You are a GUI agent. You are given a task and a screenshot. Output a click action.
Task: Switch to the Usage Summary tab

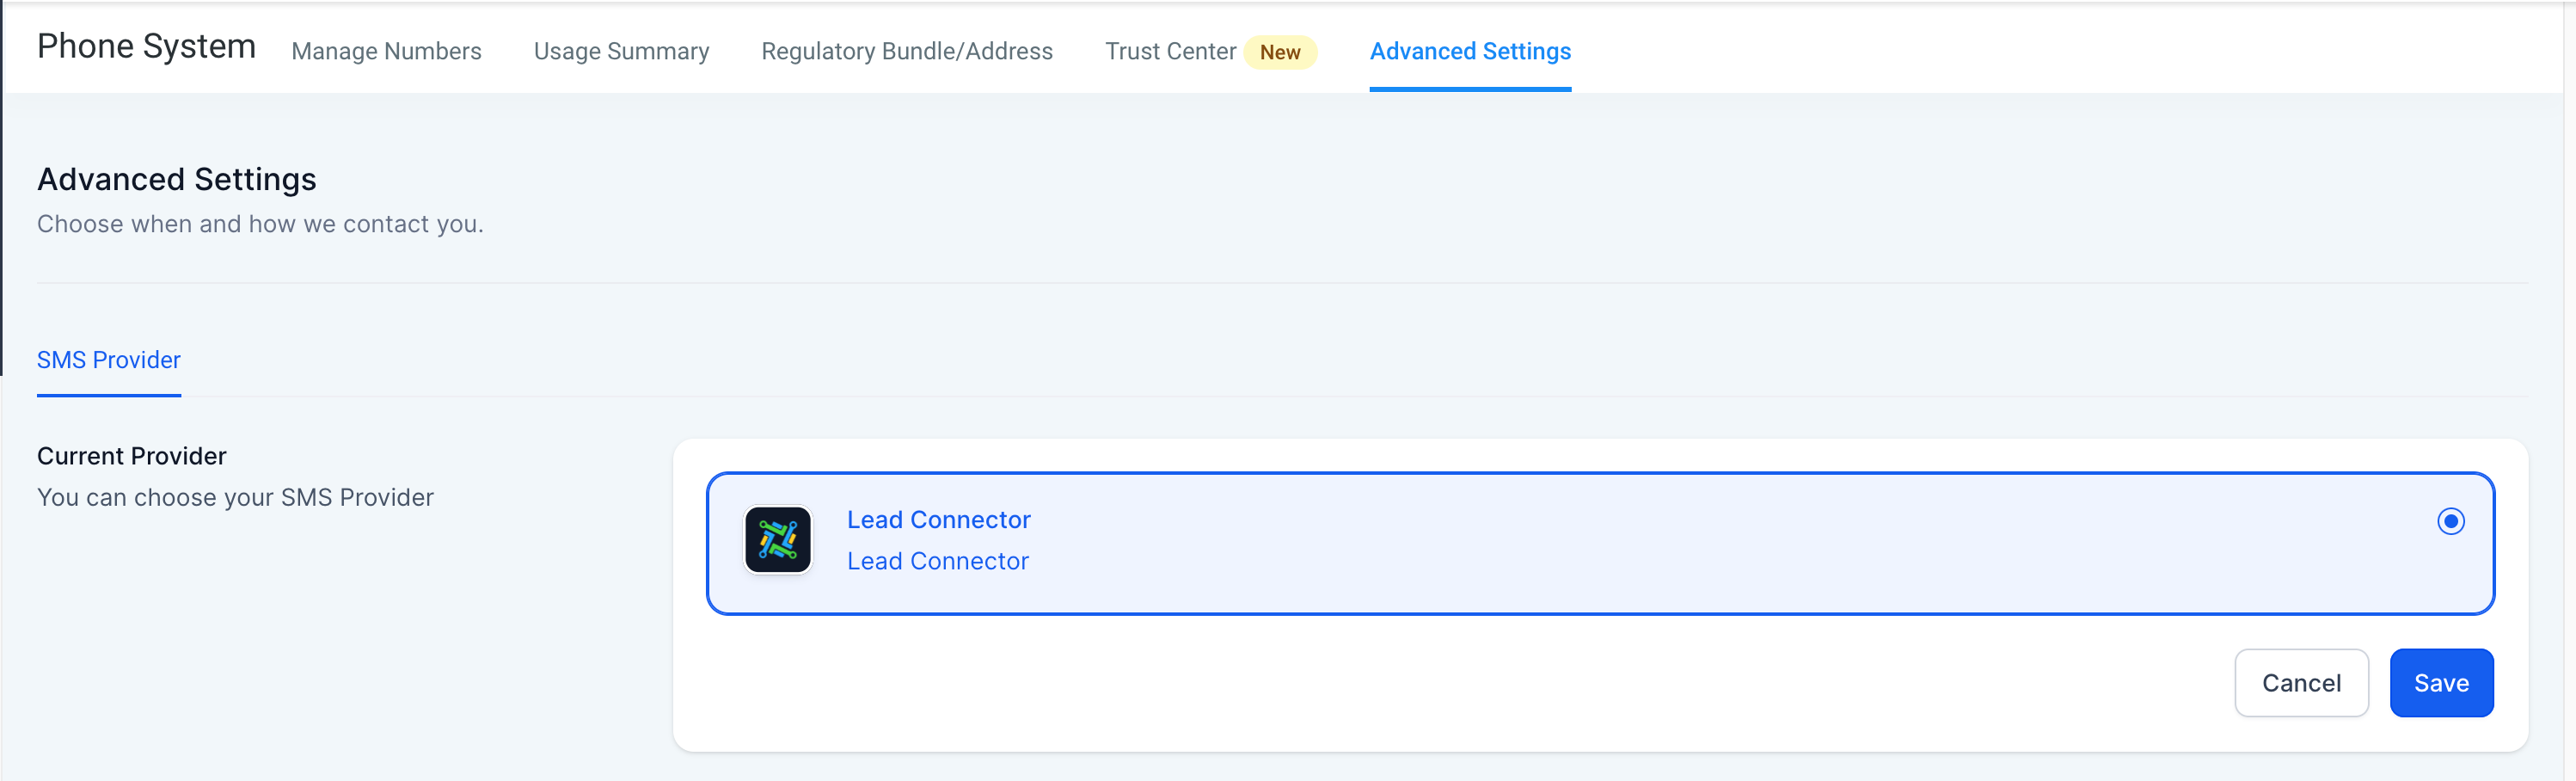click(621, 51)
